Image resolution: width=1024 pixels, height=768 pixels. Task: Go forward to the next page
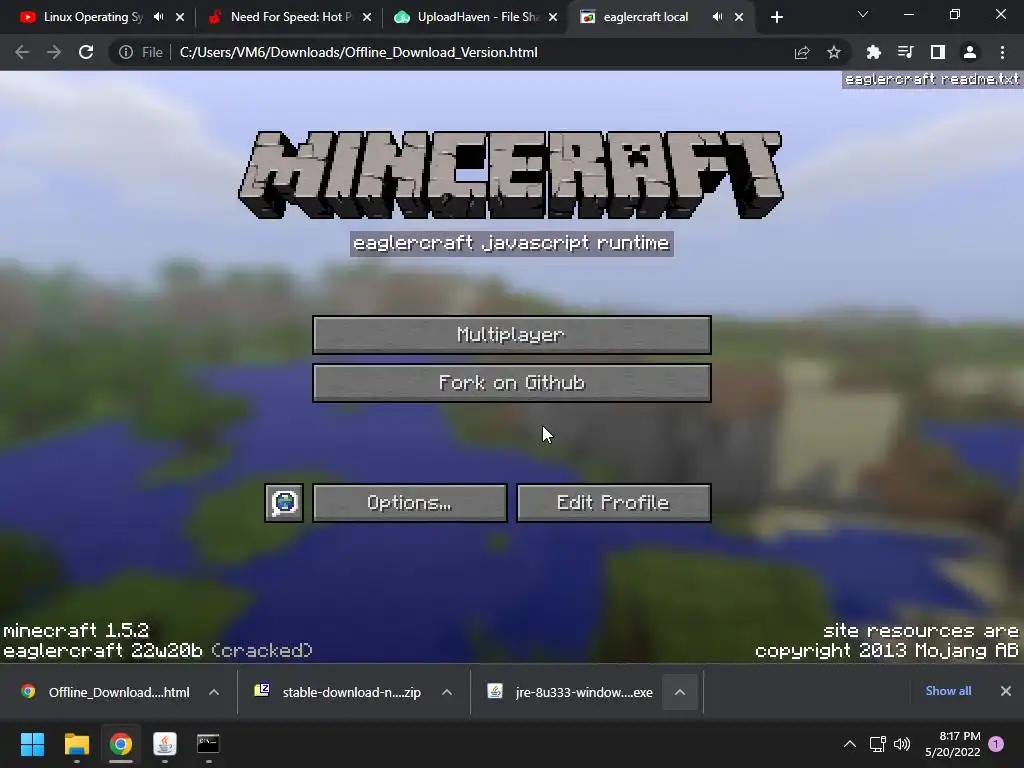coord(54,52)
